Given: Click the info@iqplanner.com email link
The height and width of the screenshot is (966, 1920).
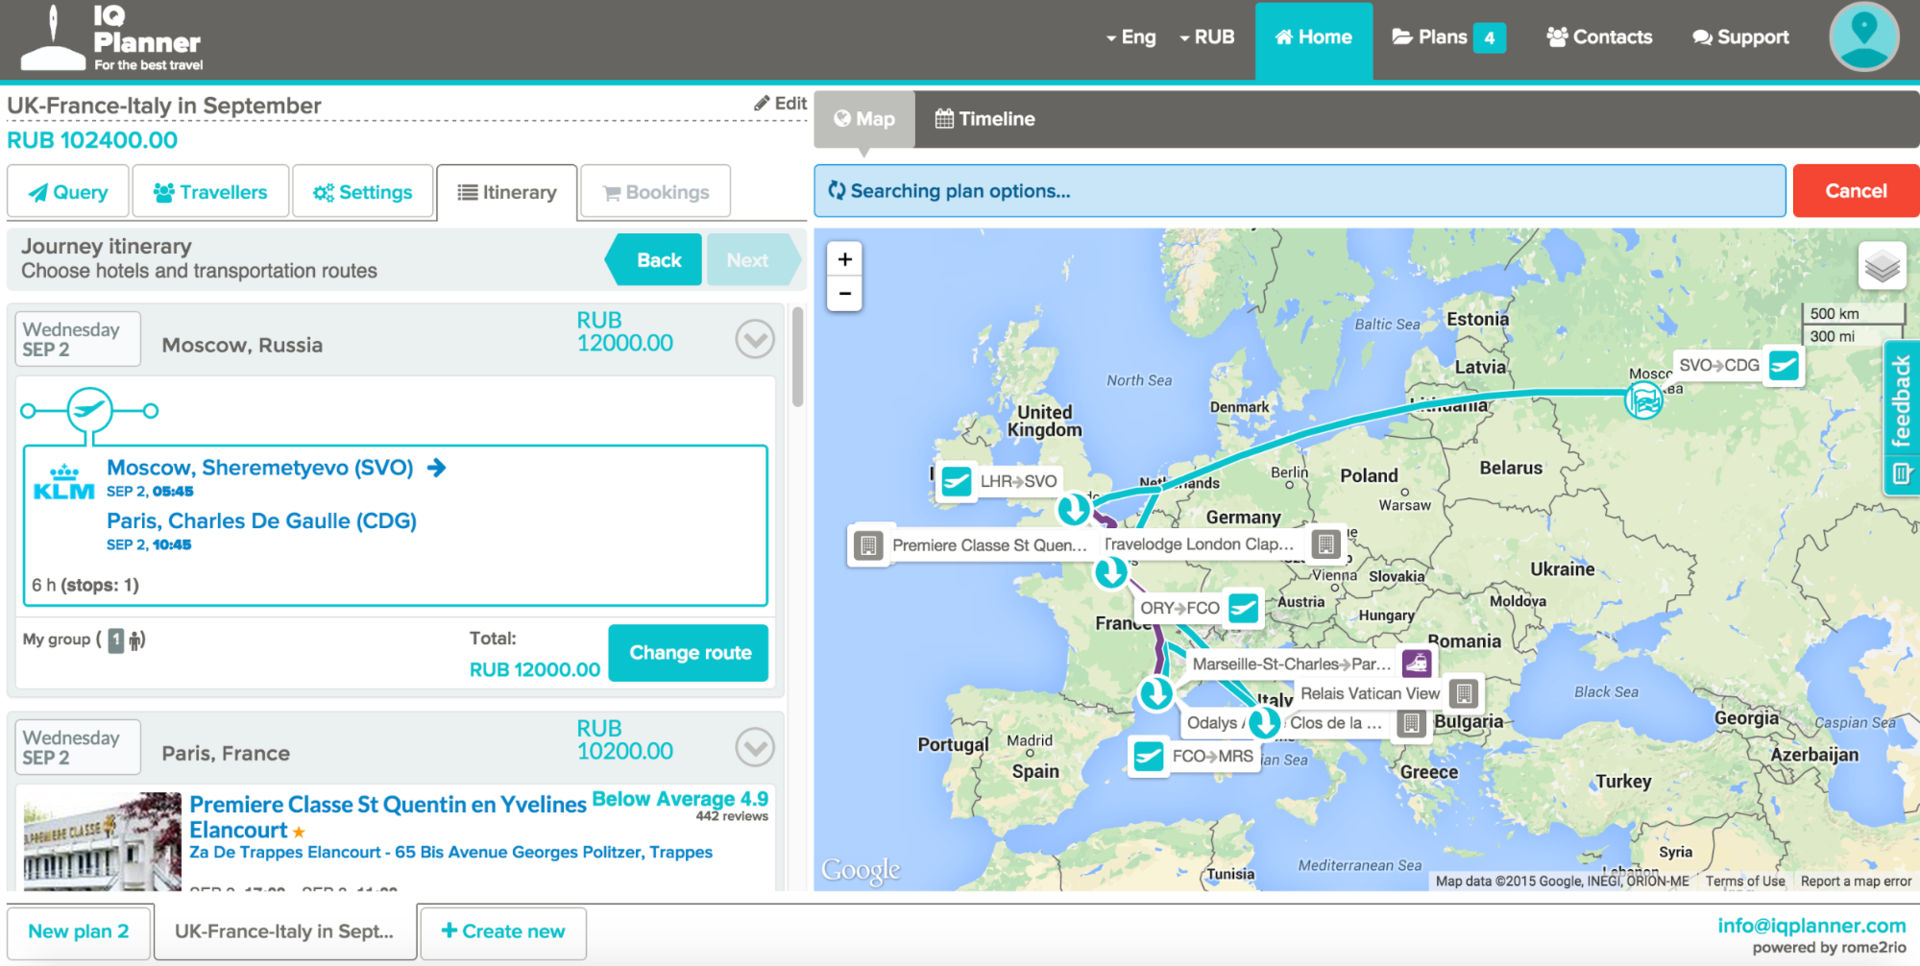Looking at the screenshot, I should (x=1811, y=926).
